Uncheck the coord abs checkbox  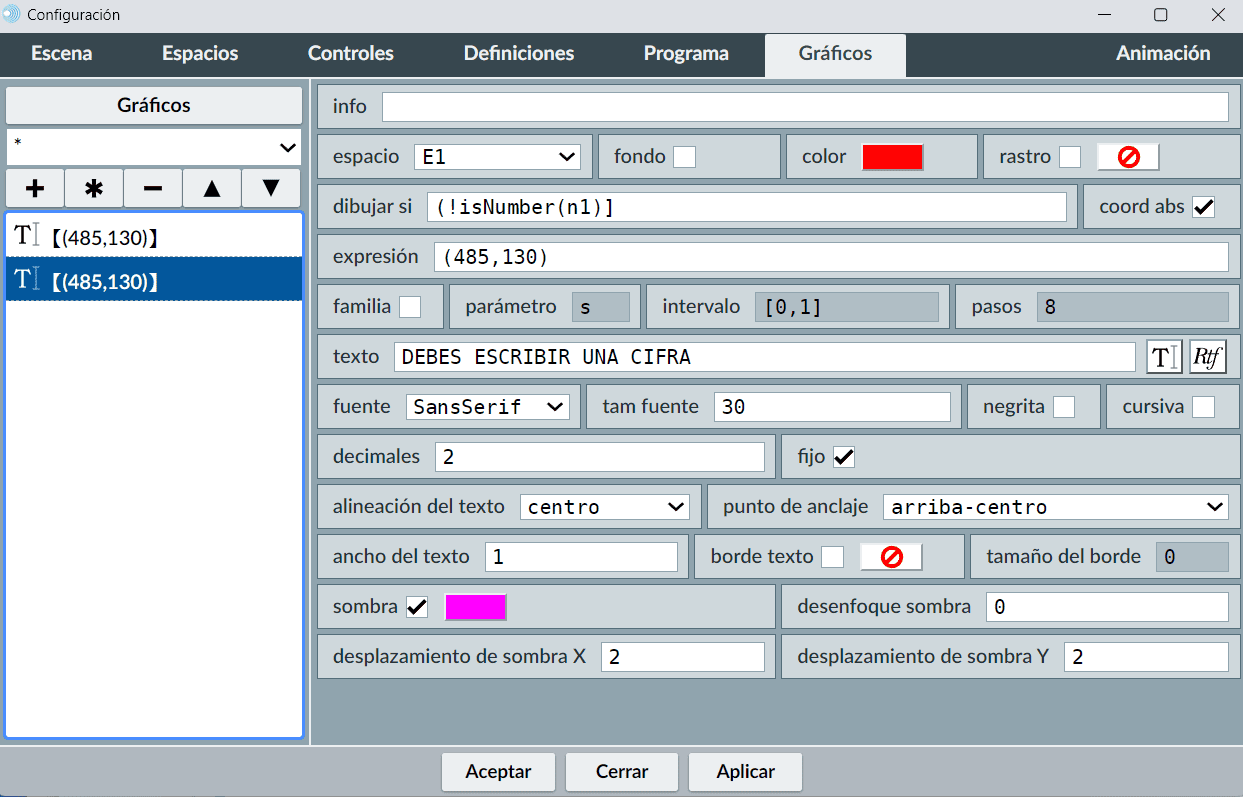click(x=1203, y=207)
